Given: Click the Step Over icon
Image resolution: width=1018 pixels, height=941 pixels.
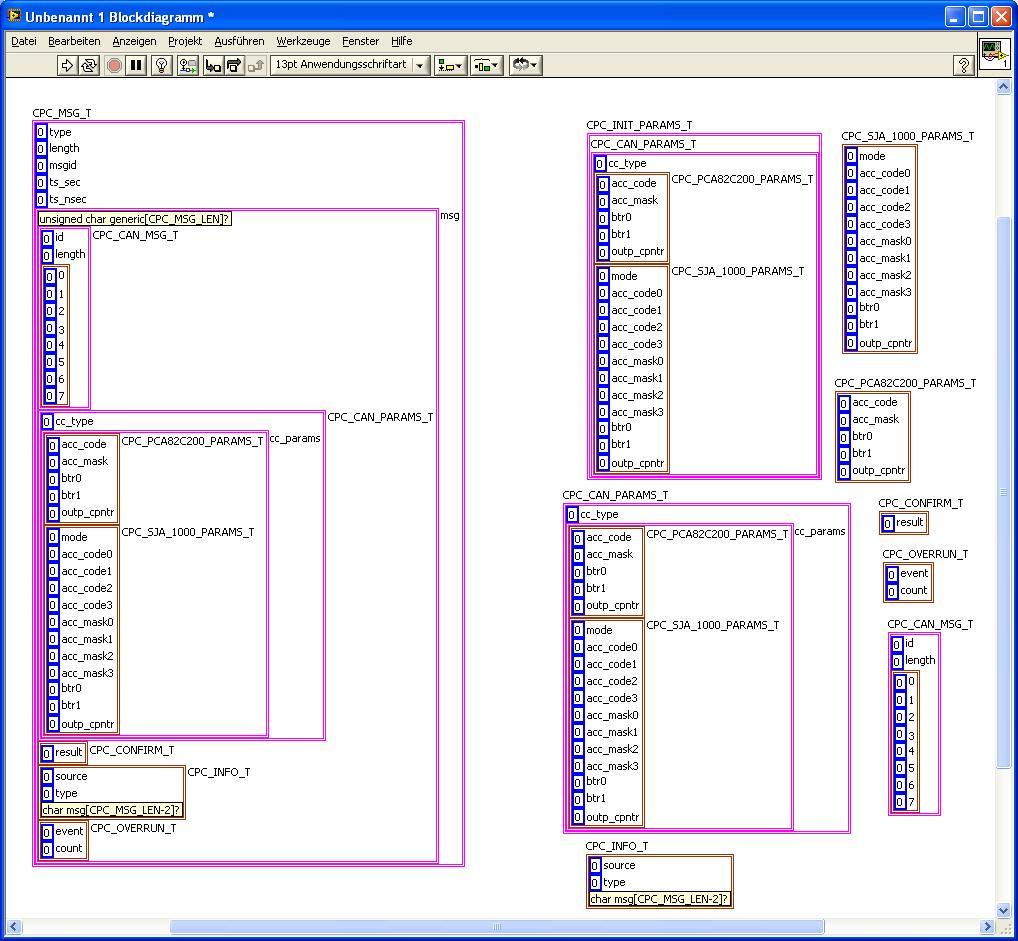Looking at the screenshot, I should point(234,65).
